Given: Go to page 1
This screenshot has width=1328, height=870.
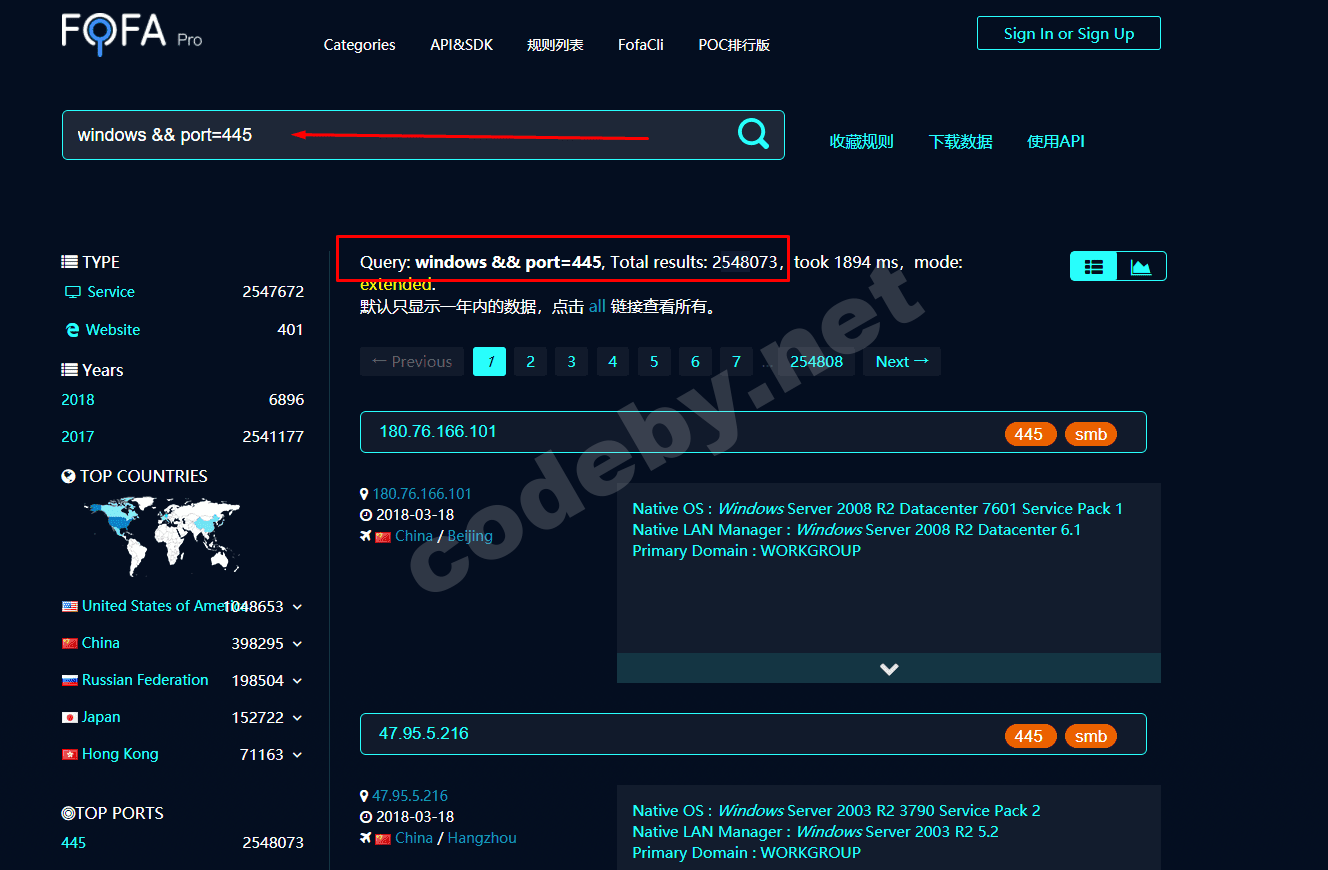Looking at the screenshot, I should pos(489,362).
